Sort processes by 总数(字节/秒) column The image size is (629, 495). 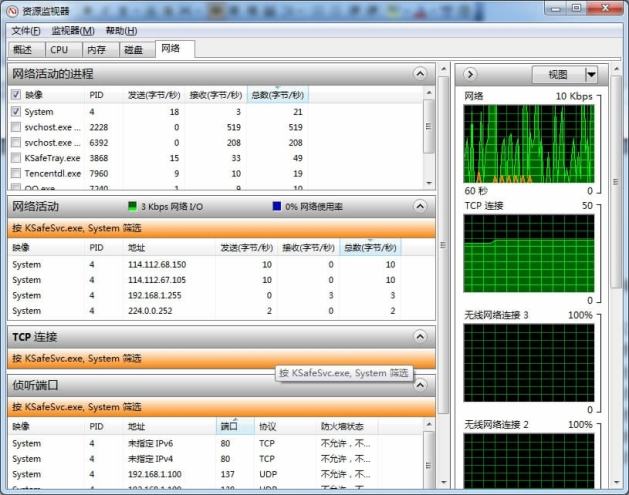click(x=278, y=95)
